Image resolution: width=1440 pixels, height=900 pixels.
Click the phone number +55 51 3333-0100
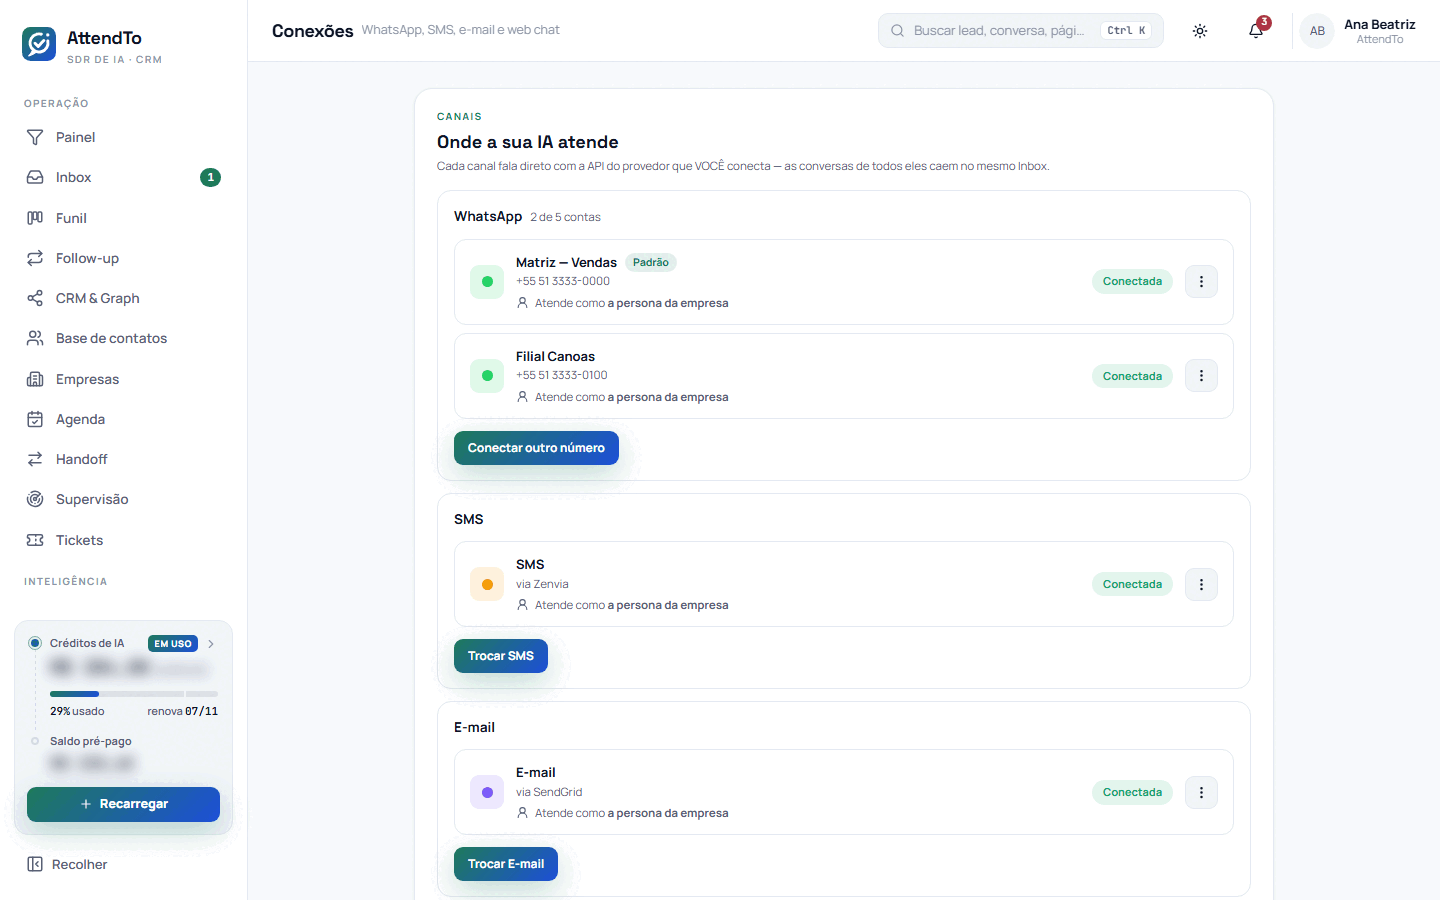click(x=562, y=375)
